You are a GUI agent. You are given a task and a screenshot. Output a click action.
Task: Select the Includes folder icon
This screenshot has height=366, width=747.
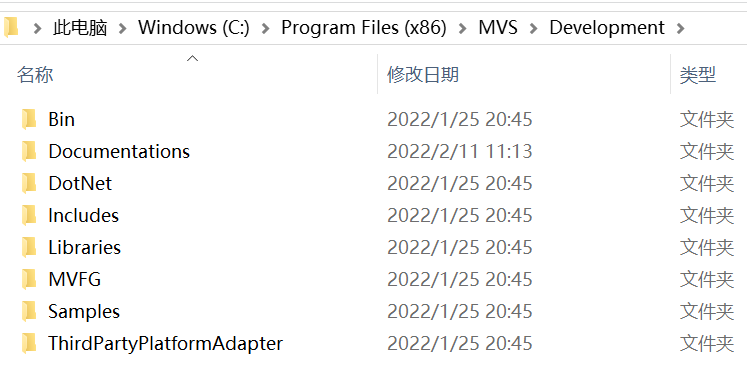click(x=29, y=215)
